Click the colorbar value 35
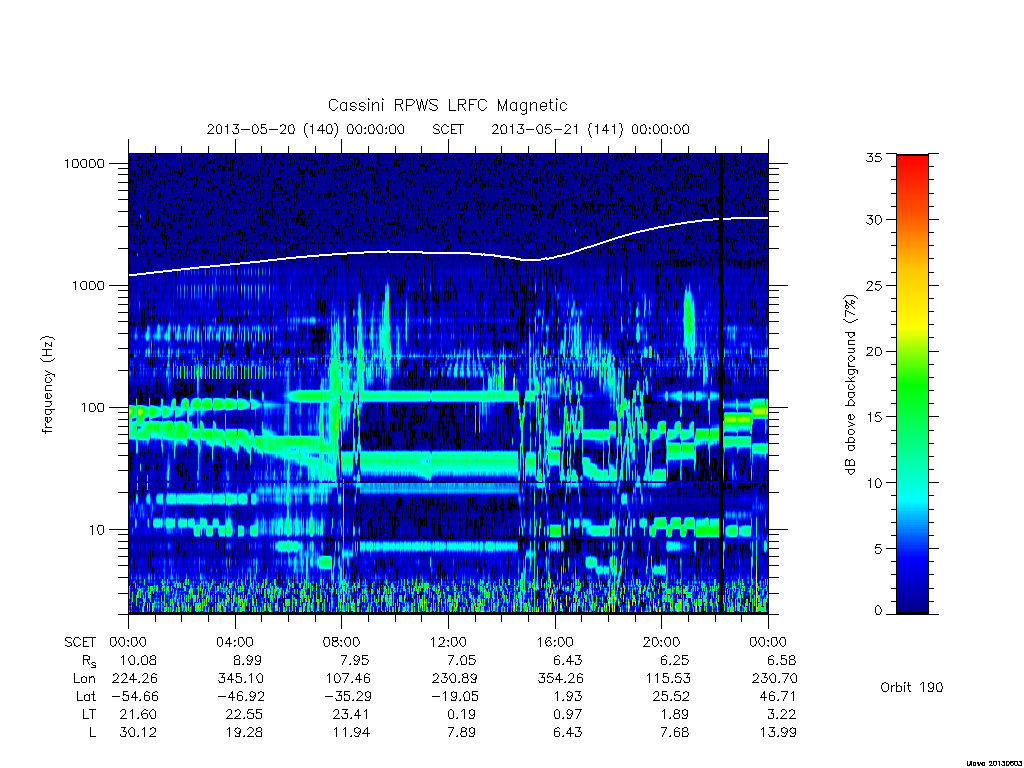 pyautogui.click(x=873, y=157)
